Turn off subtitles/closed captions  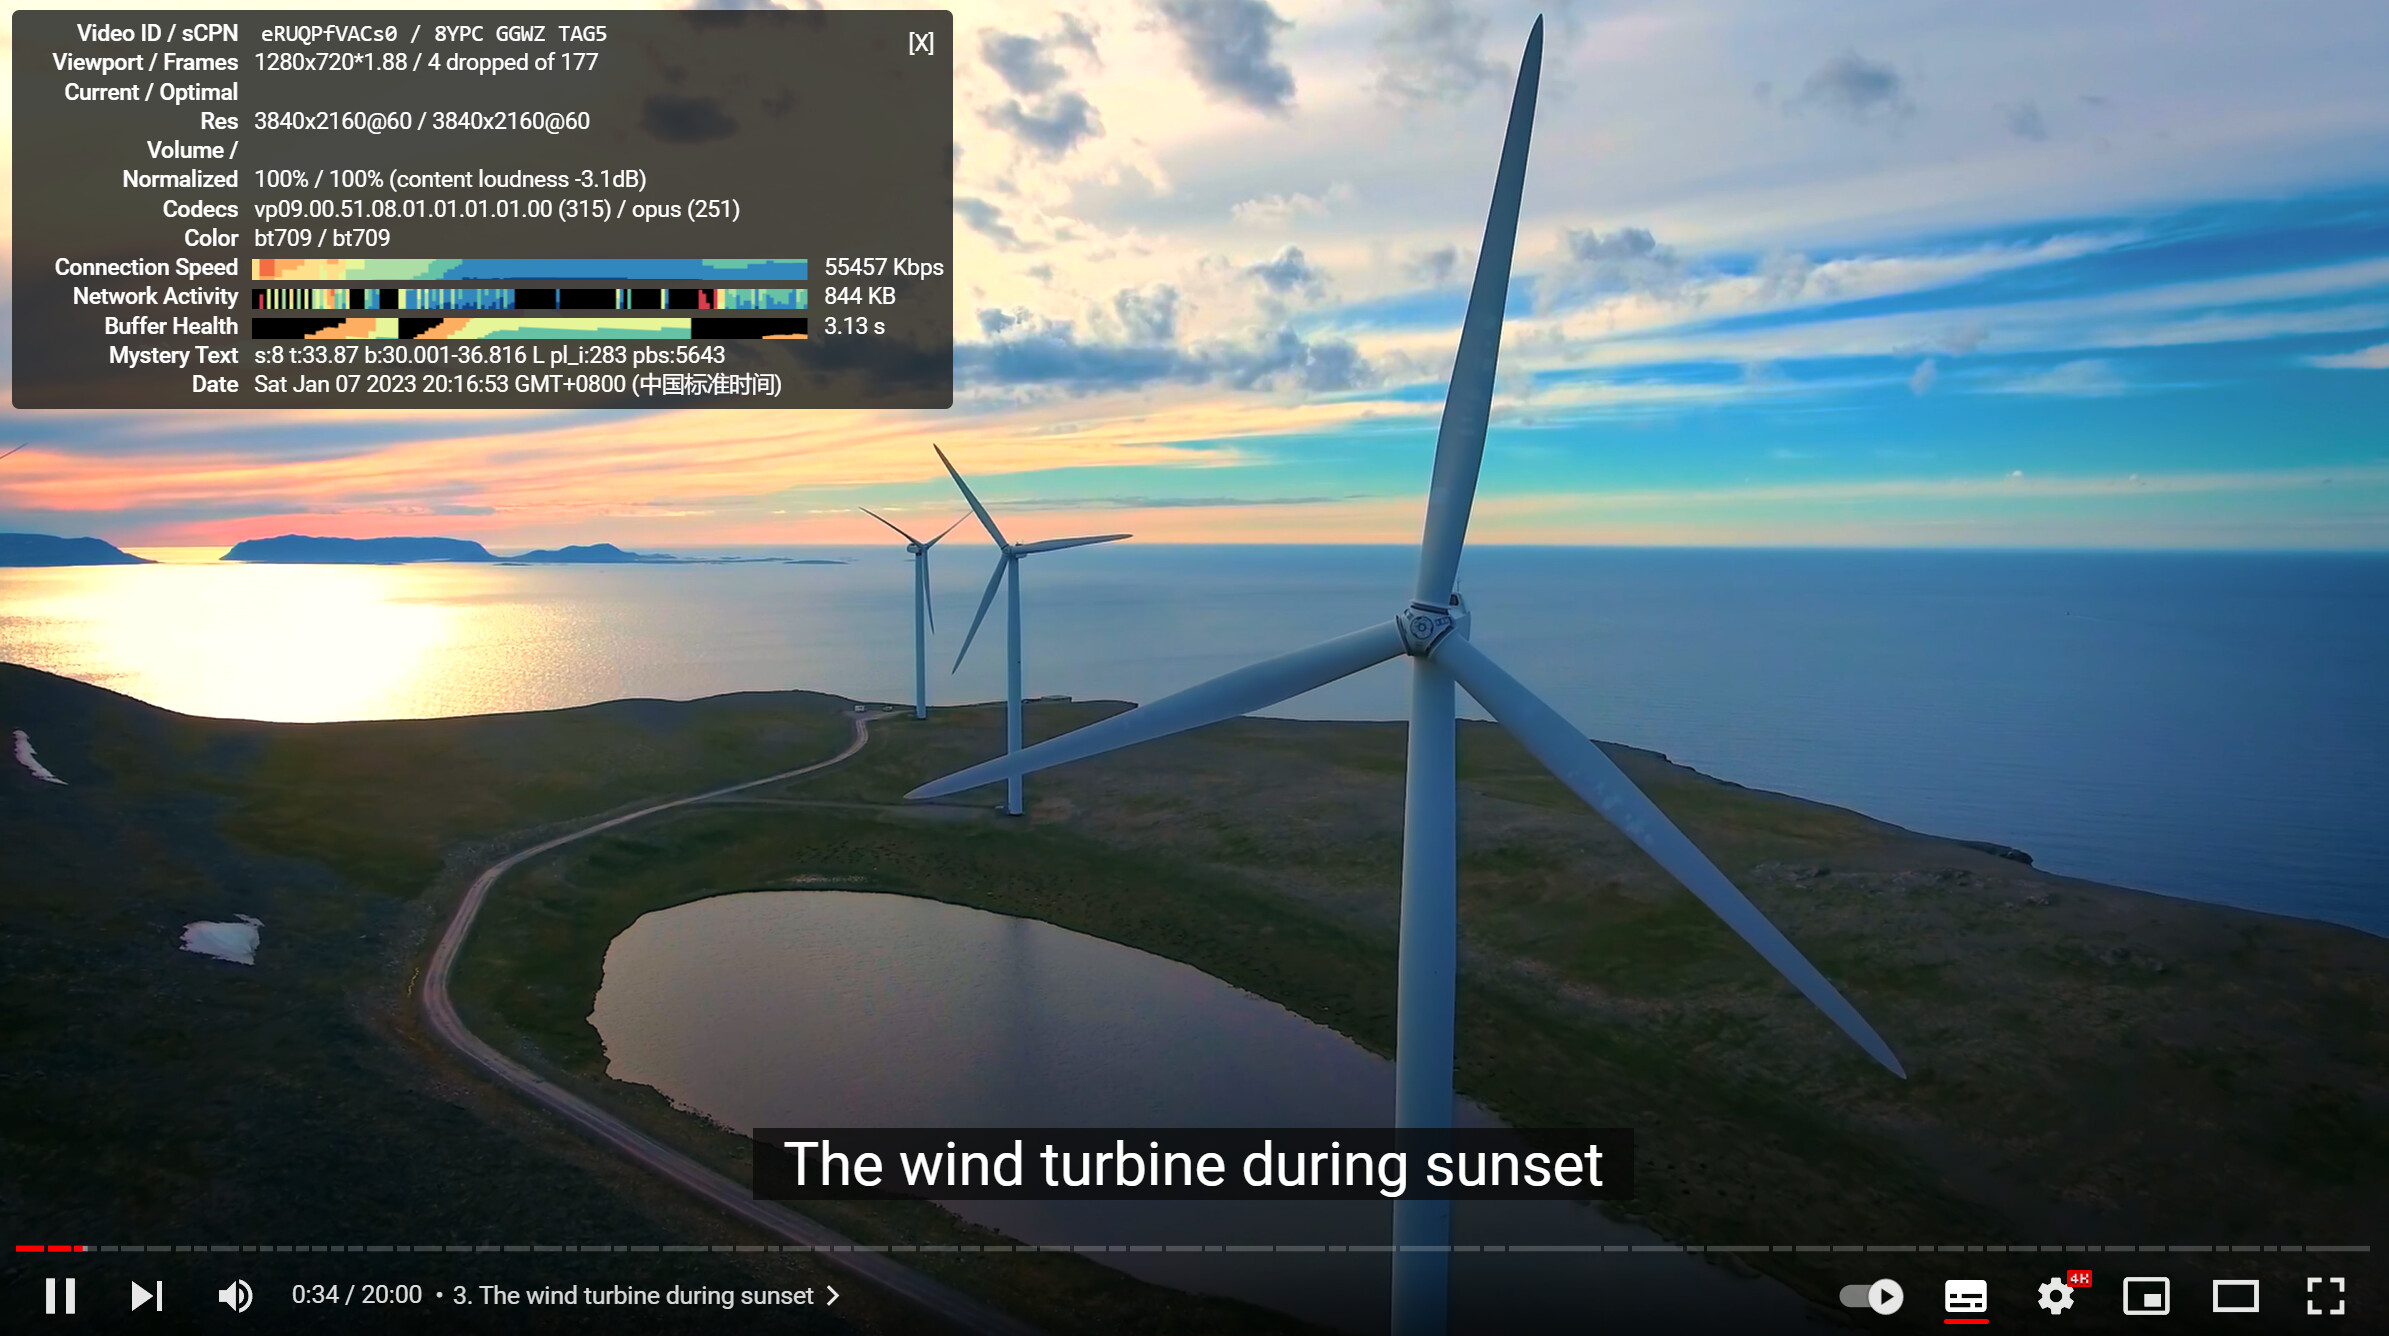coord(1965,1296)
